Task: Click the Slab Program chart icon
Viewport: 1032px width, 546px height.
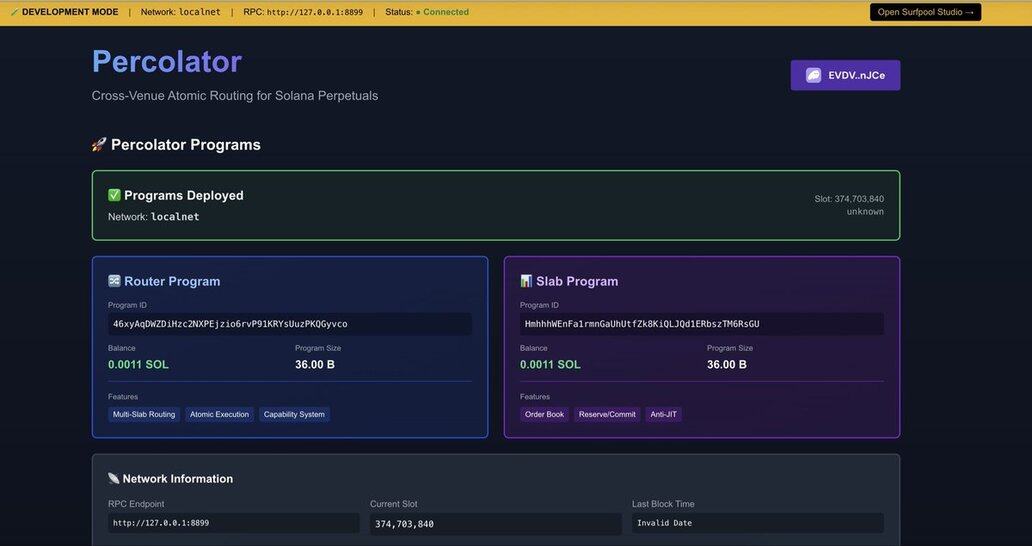Action: (x=526, y=281)
